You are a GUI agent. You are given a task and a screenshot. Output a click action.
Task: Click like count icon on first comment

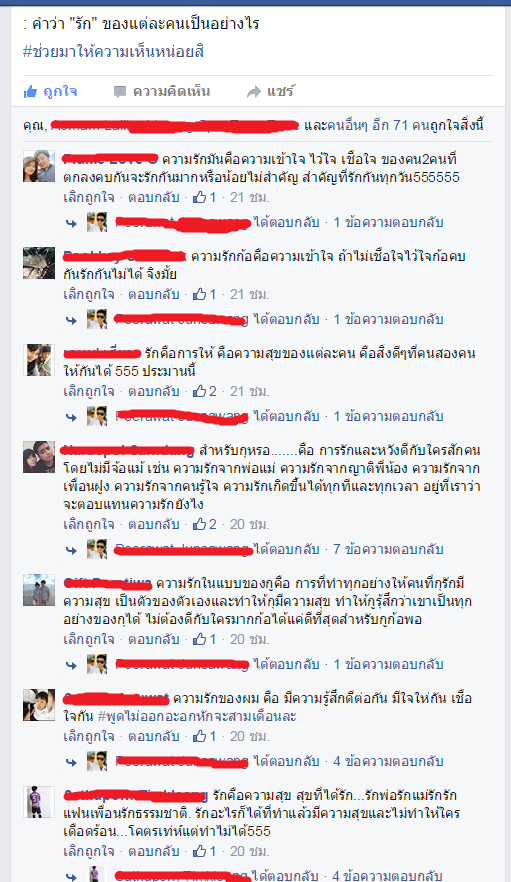tap(200, 197)
